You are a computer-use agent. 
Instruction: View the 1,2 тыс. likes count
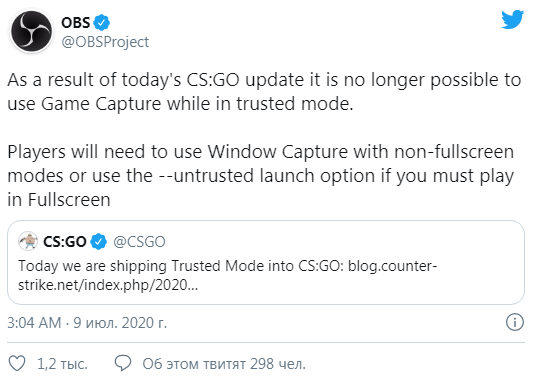coord(62,364)
